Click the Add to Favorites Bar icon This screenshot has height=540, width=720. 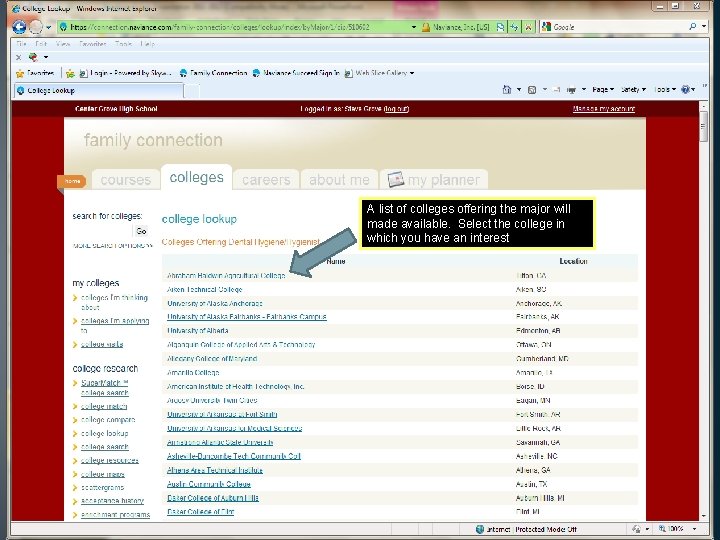coord(70,73)
